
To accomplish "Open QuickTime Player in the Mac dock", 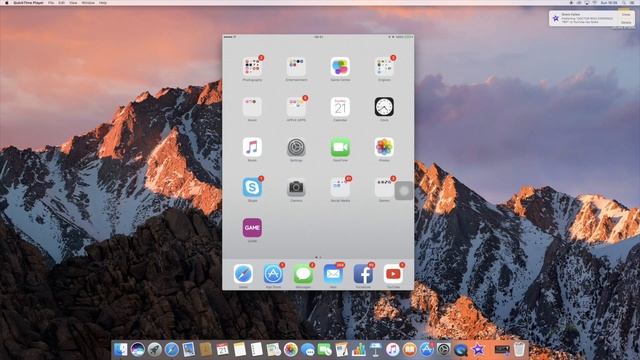I will pos(460,349).
